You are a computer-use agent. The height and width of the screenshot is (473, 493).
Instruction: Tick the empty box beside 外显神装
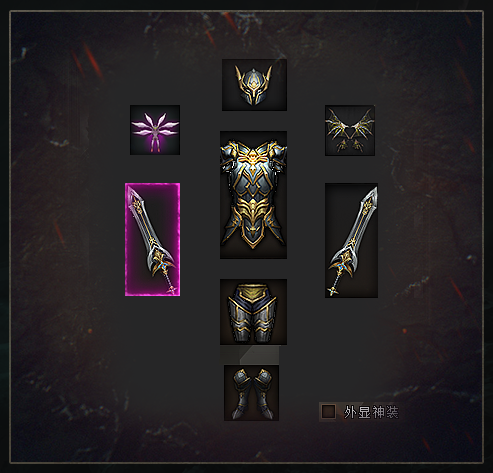[328, 412]
